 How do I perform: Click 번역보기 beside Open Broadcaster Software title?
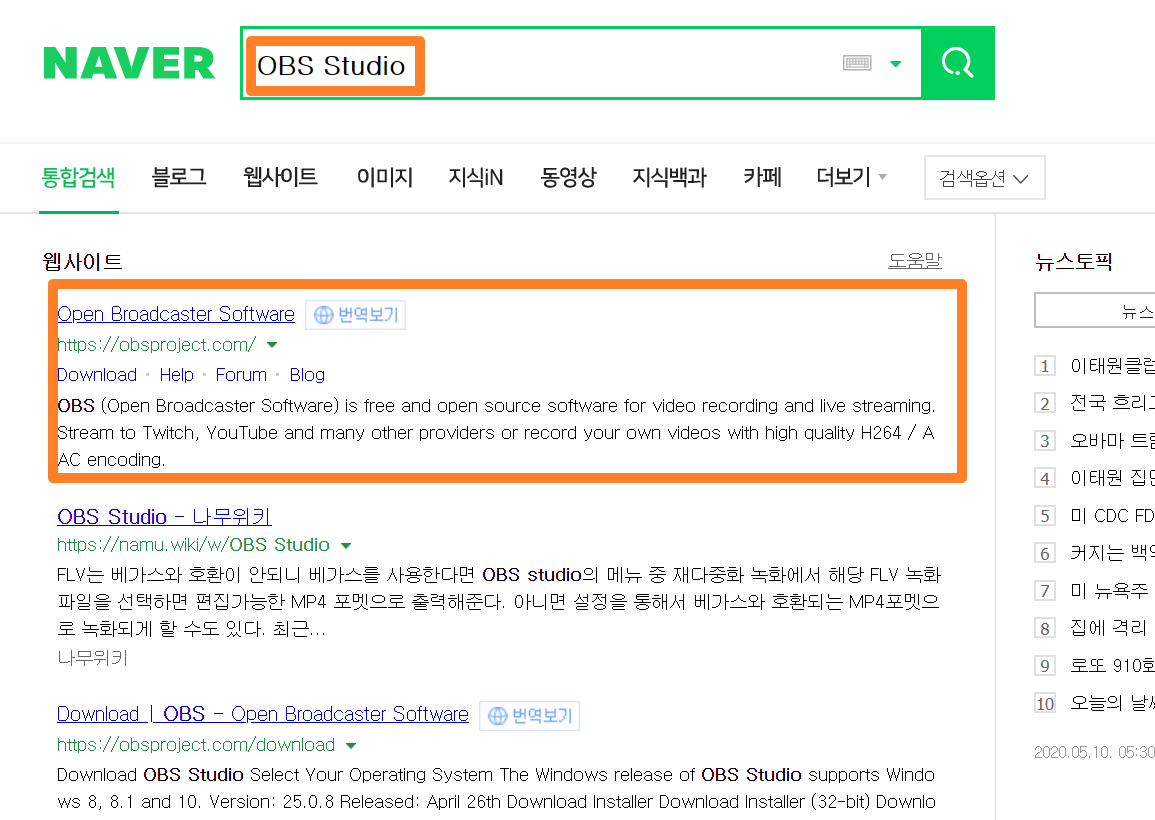click(356, 315)
